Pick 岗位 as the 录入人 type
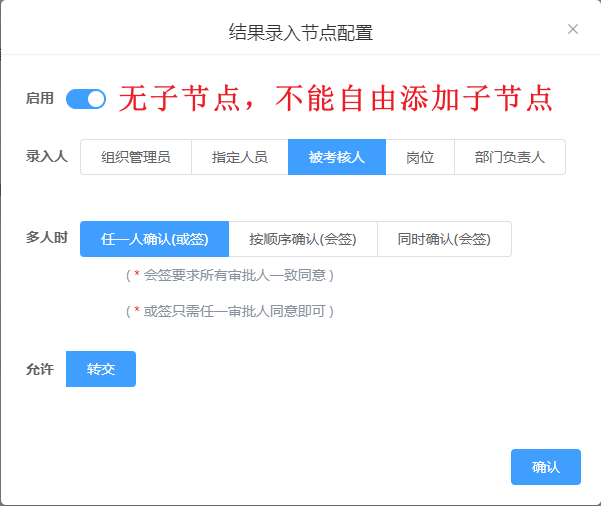This screenshot has height=506, width=601. click(420, 157)
